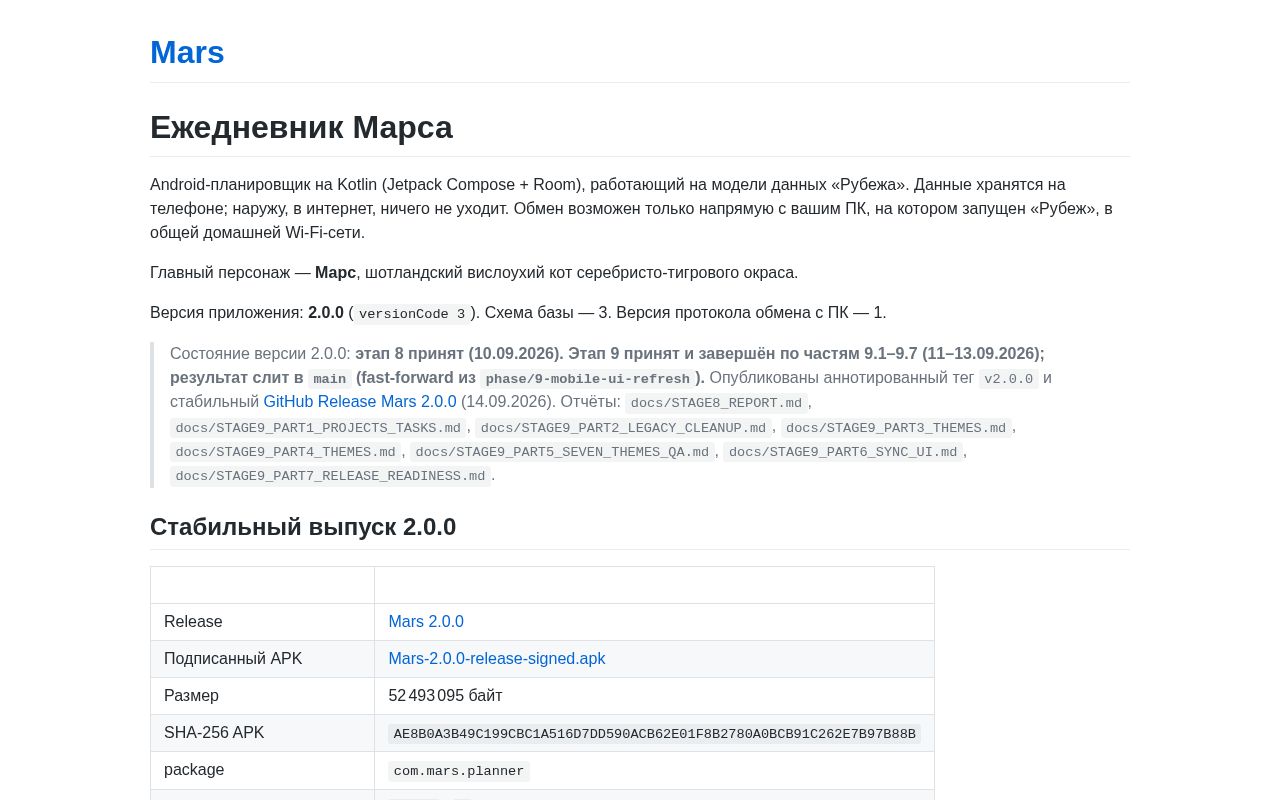Click docs/STAGE9_PART7_RELEASE_READINESS.md path
The width and height of the screenshot is (1280, 800).
[x=330, y=476]
